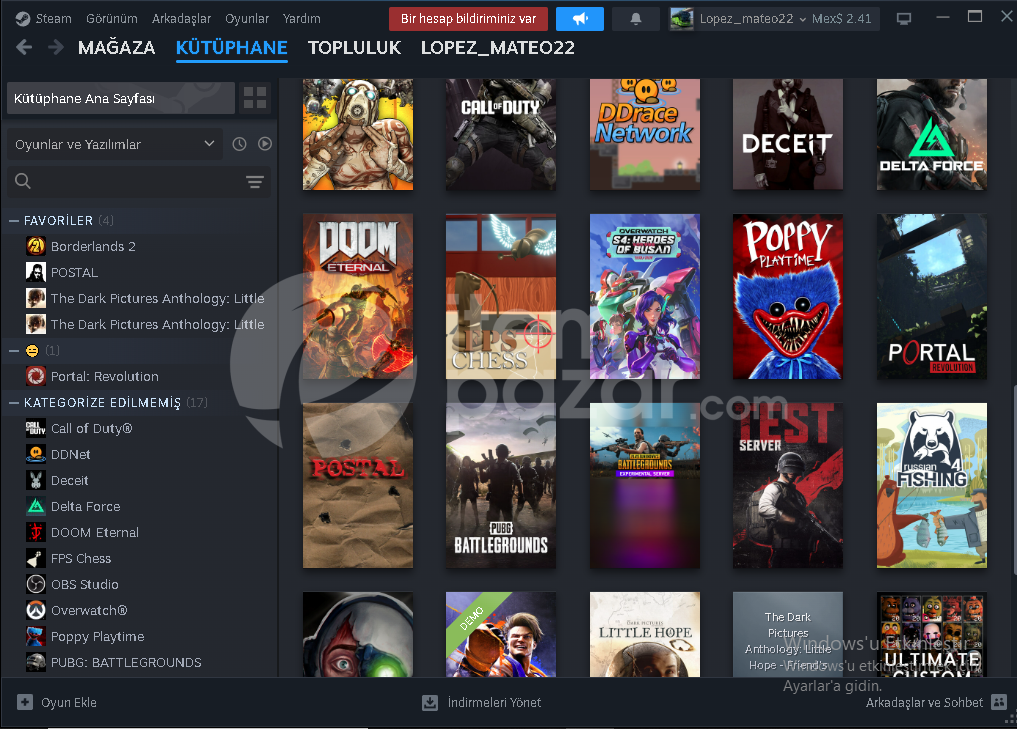The height and width of the screenshot is (729, 1017).
Task: Click İndirmeleri Yönet link
Action: [x=494, y=702]
